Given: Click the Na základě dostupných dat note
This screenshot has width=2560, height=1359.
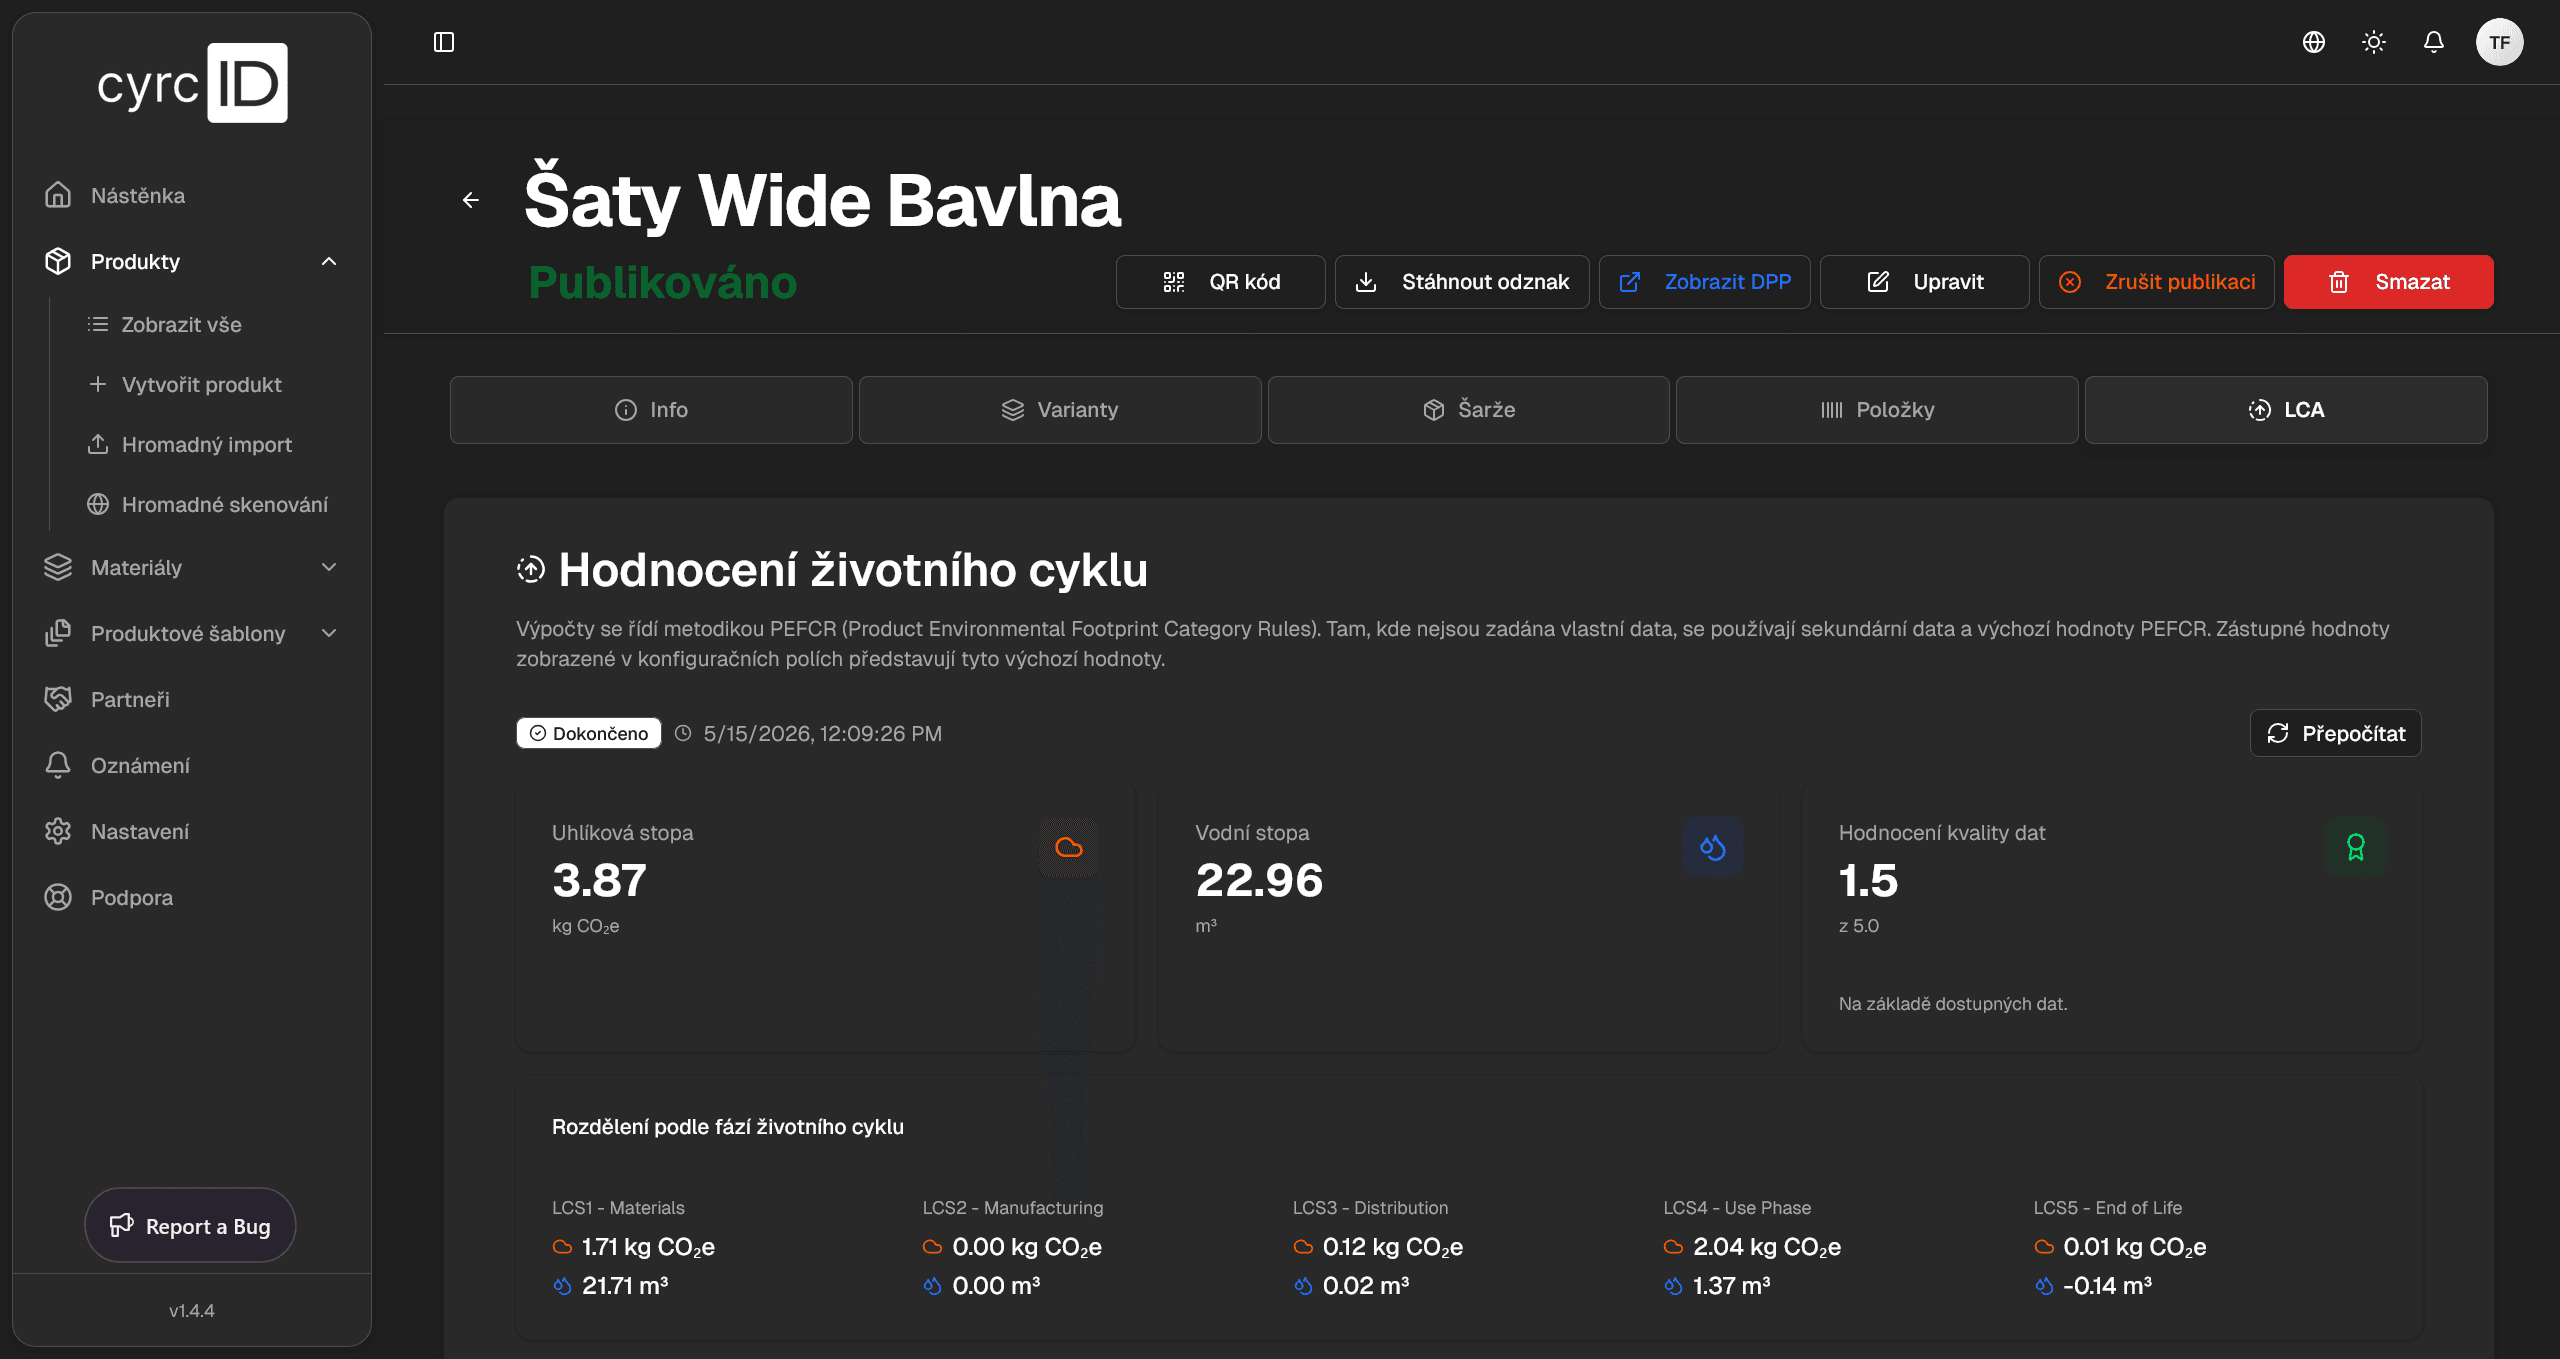Looking at the screenshot, I should [x=1953, y=1004].
